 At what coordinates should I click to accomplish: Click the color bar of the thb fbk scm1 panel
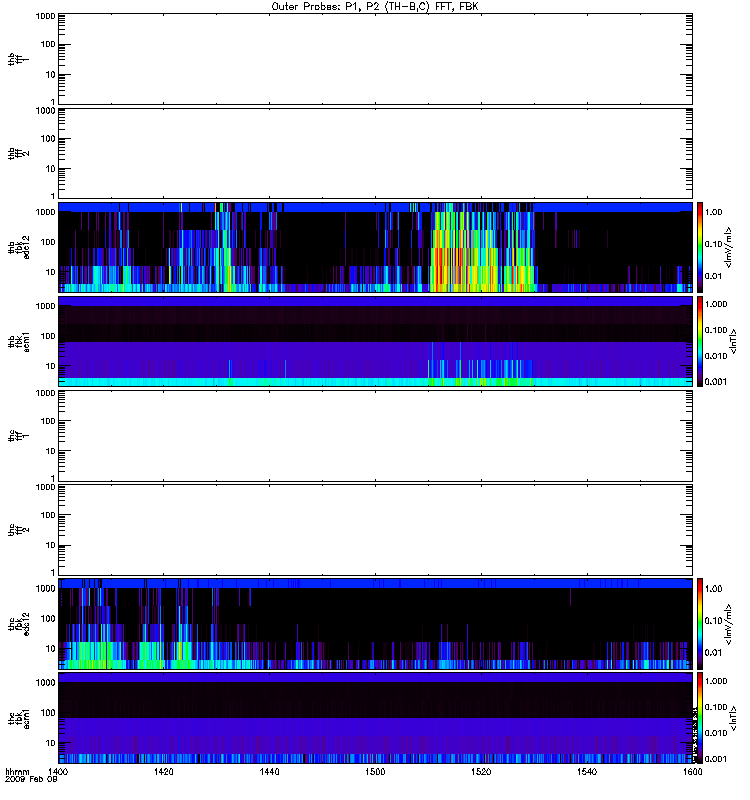coord(700,341)
